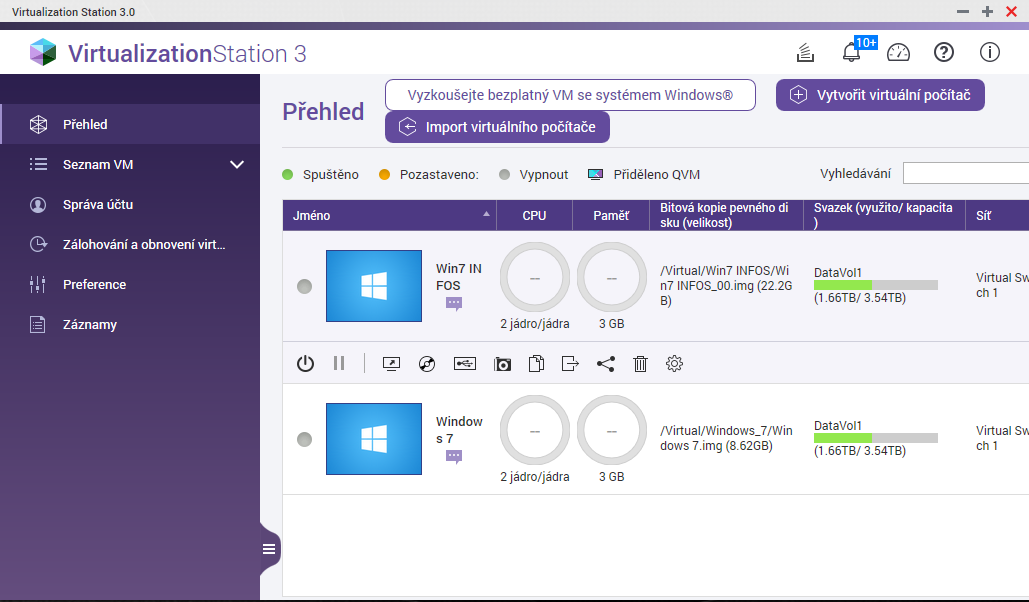Open Zálohování a obnovení sidebar item
This screenshot has height=602, width=1029.
pyautogui.click(x=131, y=244)
